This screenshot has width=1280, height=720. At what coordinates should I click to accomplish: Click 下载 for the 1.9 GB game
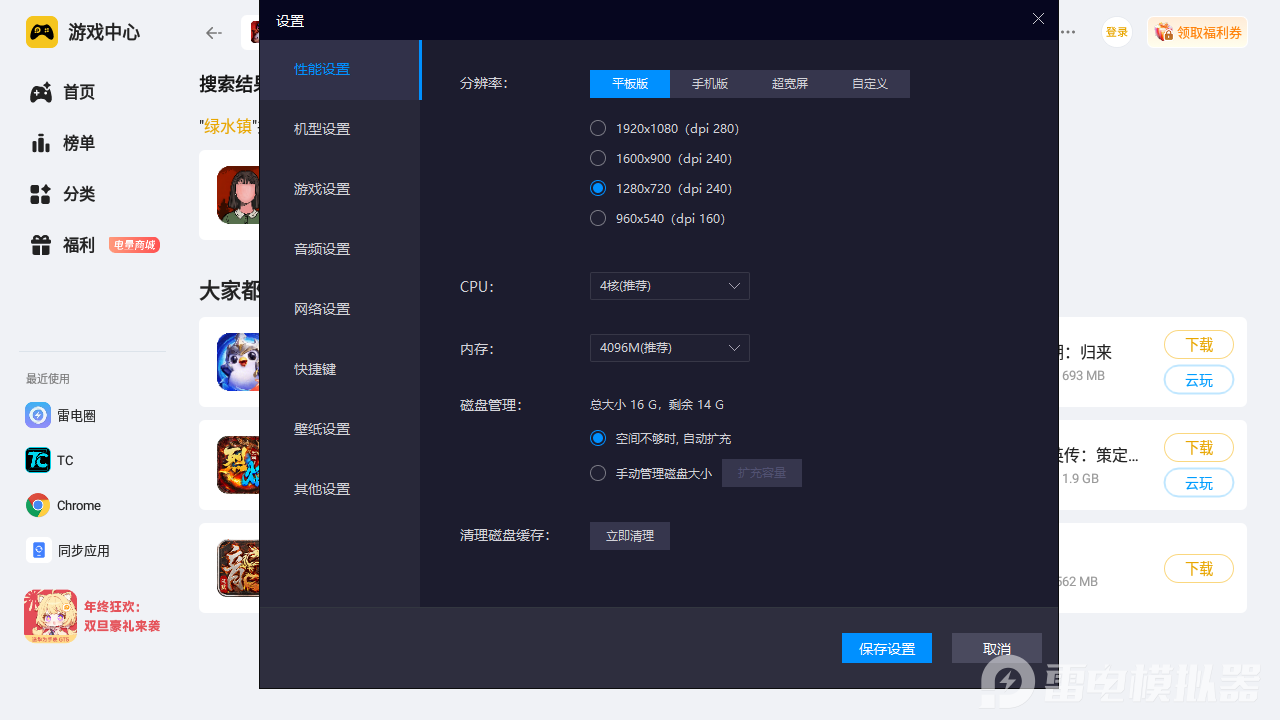pyautogui.click(x=1199, y=448)
